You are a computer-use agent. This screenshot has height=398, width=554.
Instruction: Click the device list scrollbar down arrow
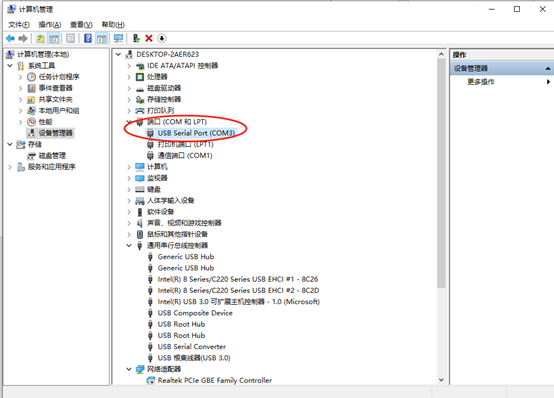[x=441, y=380]
